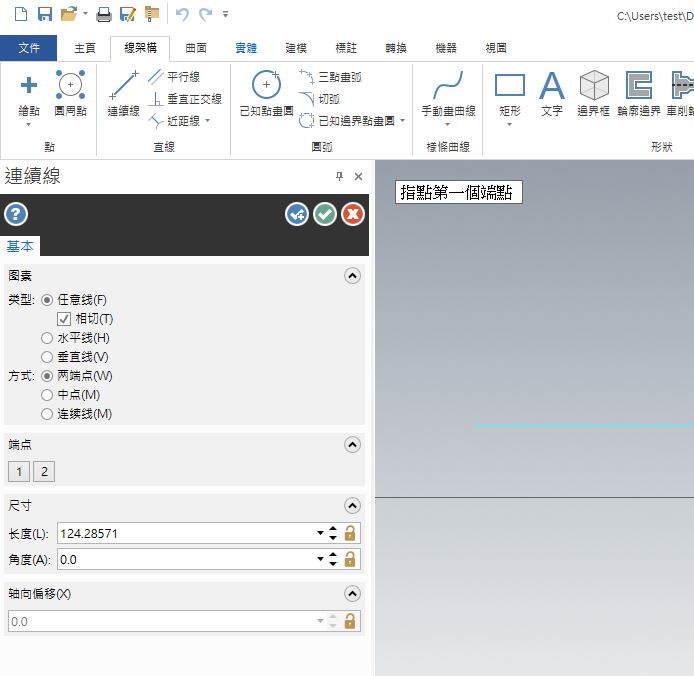
Task: Switch to the 主頁 tab
Action: click(x=85, y=48)
